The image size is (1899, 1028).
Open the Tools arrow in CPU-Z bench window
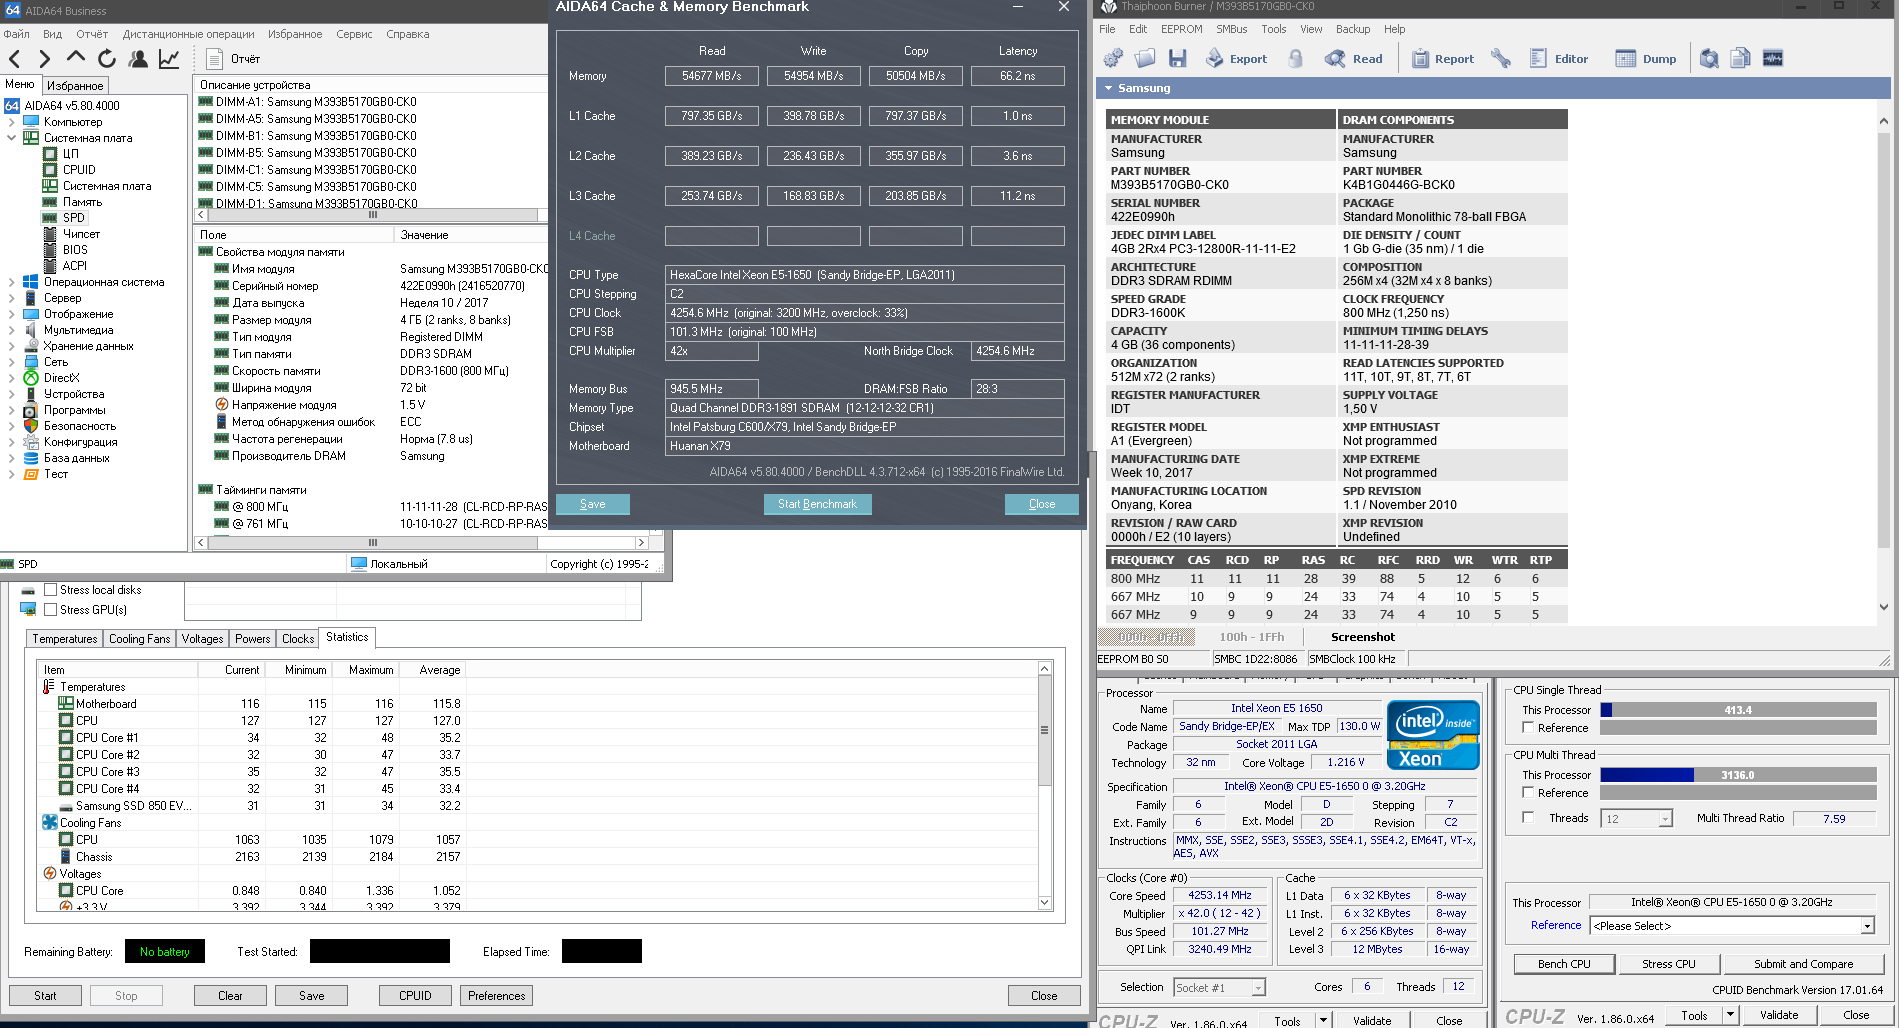coord(1730,1016)
